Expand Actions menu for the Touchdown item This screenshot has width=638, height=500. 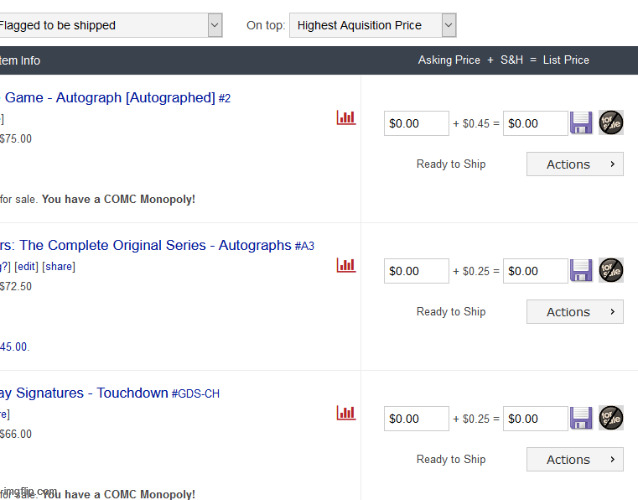pos(575,460)
